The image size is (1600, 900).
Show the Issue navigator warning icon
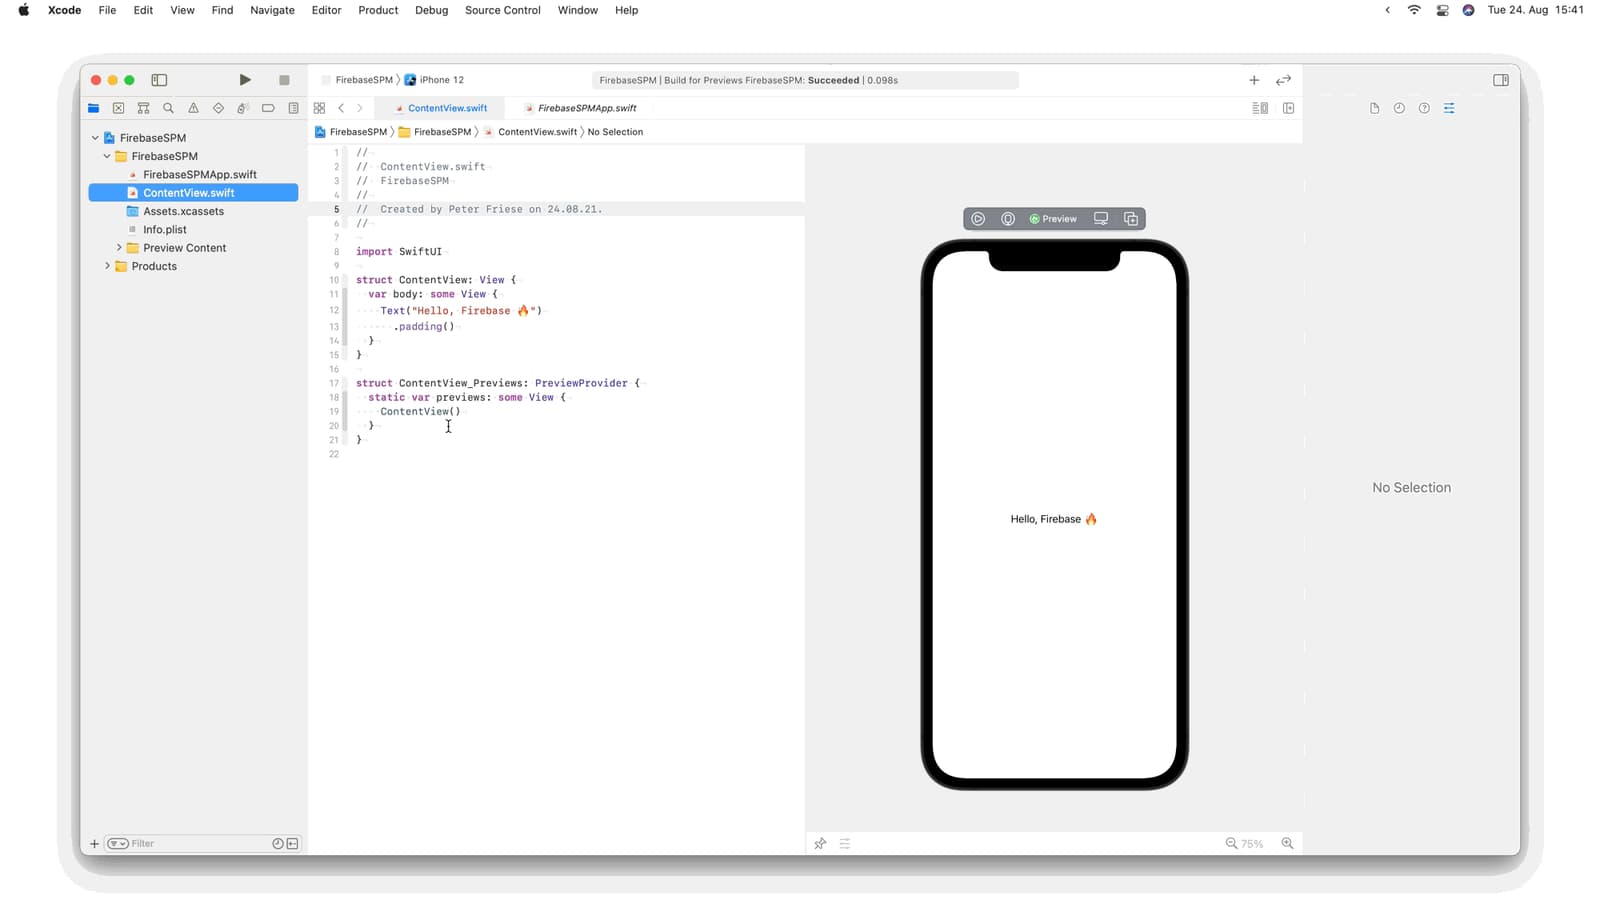tap(193, 108)
